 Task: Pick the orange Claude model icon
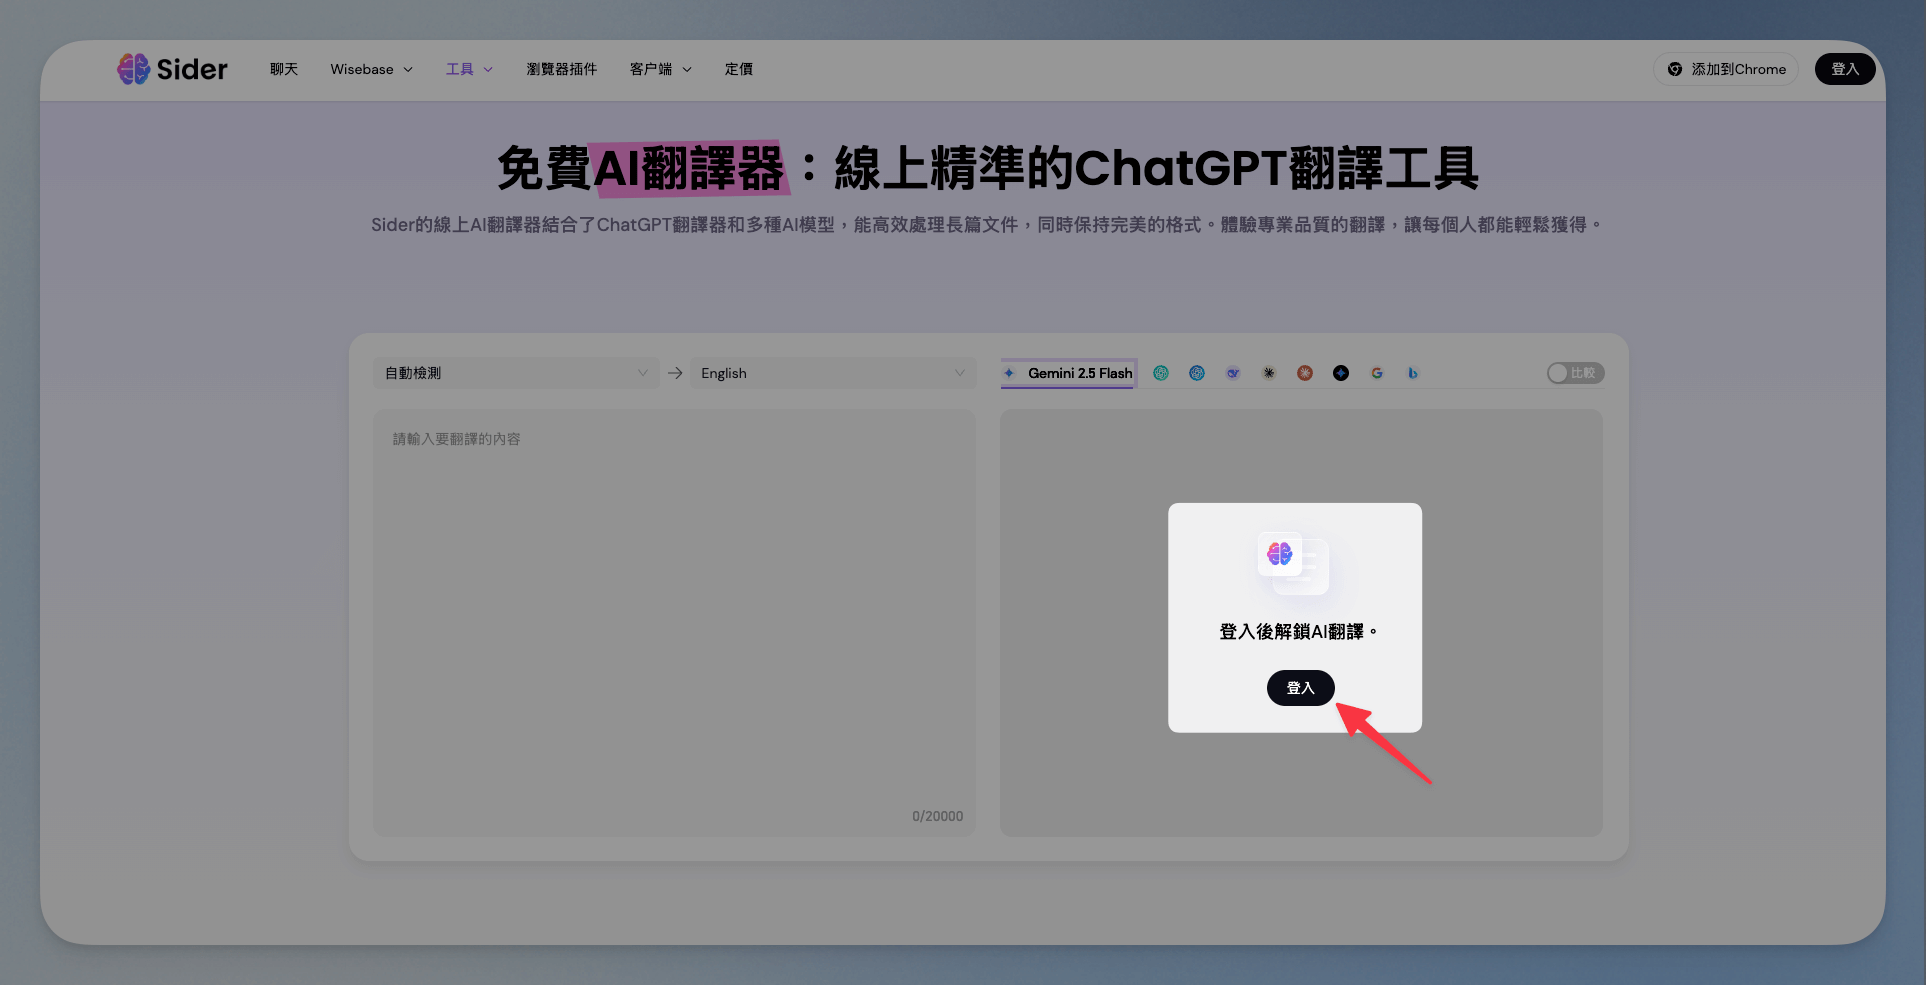tap(1304, 373)
